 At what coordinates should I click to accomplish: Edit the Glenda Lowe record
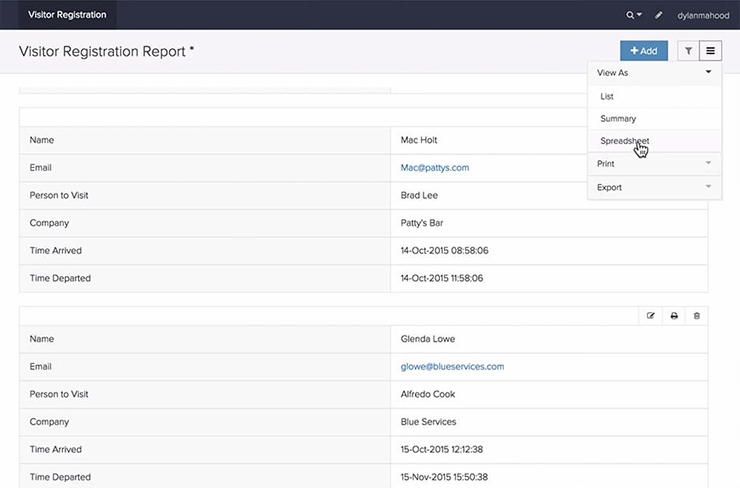tap(651, 316)
